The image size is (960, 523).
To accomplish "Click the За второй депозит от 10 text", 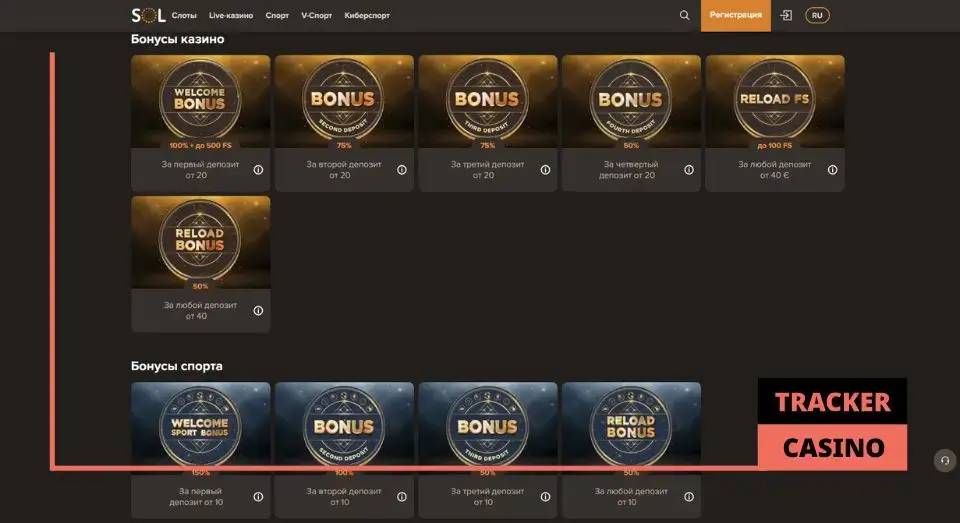I will (x=343, y=497).
